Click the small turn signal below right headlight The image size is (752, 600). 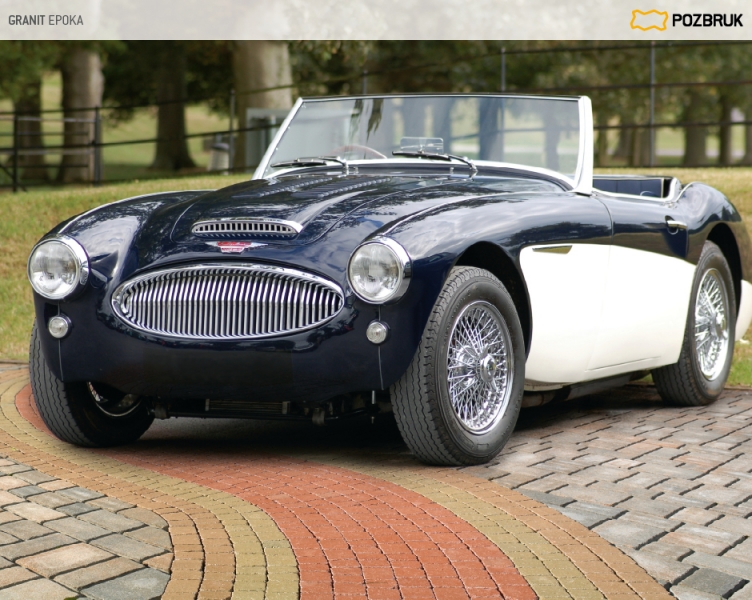click(x=376, y=332)
